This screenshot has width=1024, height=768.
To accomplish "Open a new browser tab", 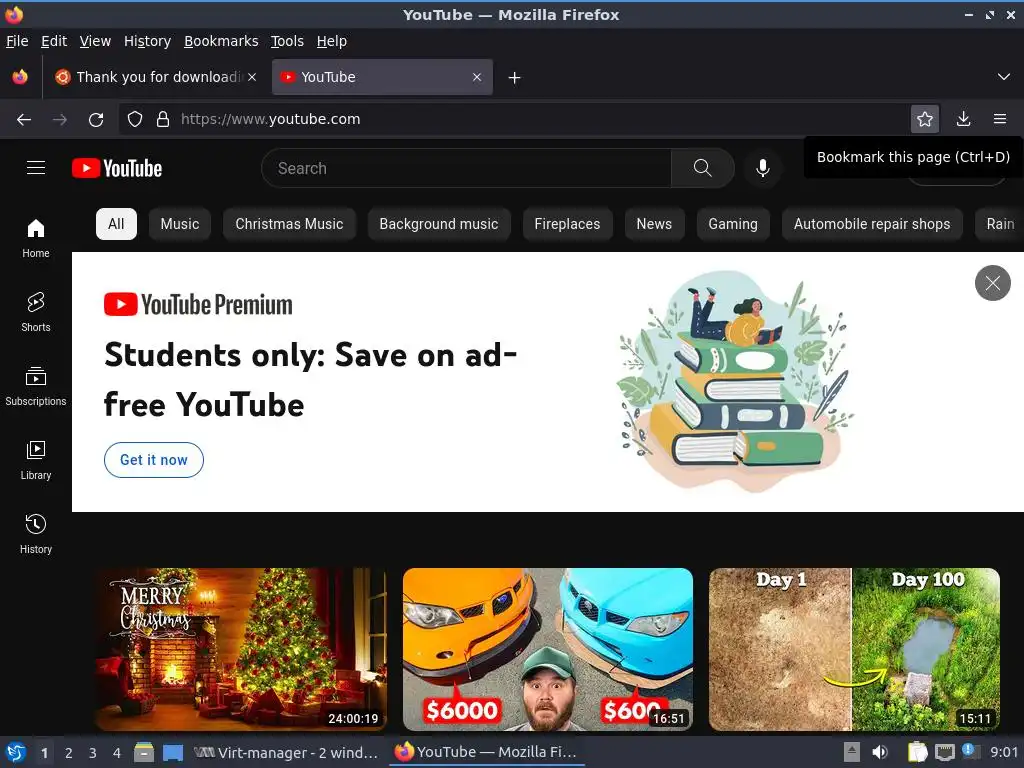I will tap(515, 78).
